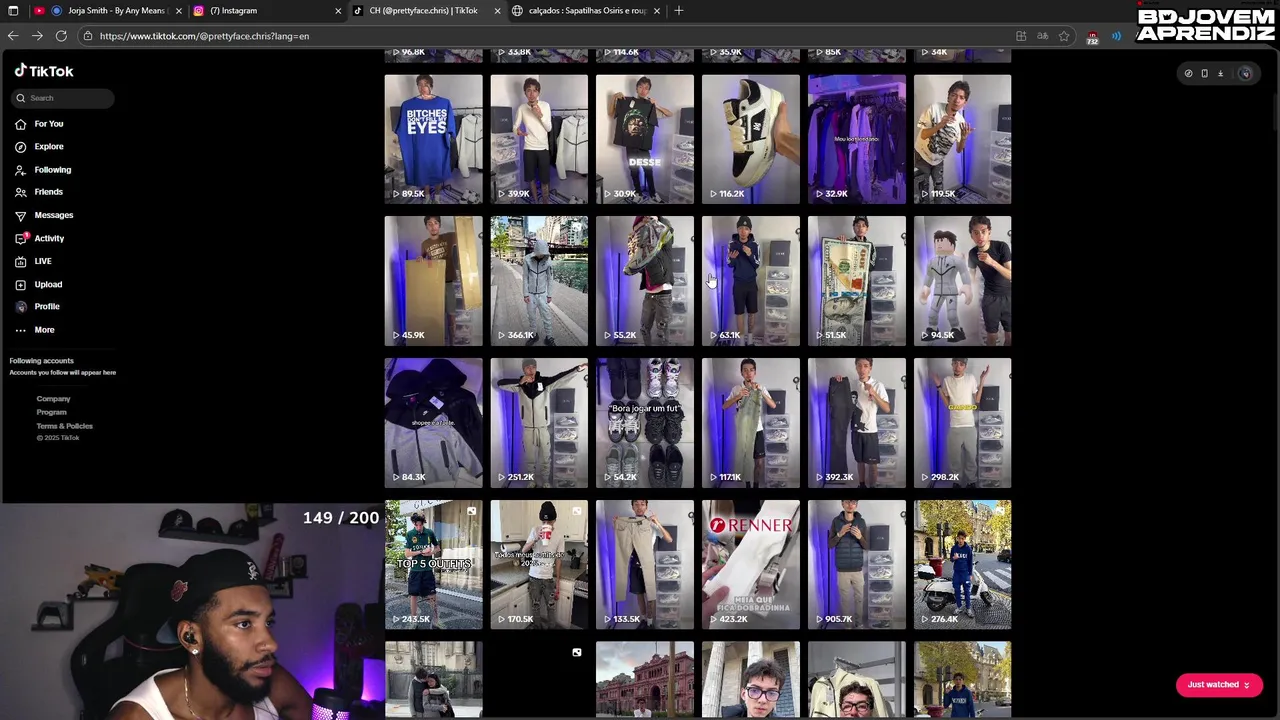The height and width of the screenshot is (720, 1280).
Task: Click TikTok mobile app icon top-right
Action: click(1204, 73)
